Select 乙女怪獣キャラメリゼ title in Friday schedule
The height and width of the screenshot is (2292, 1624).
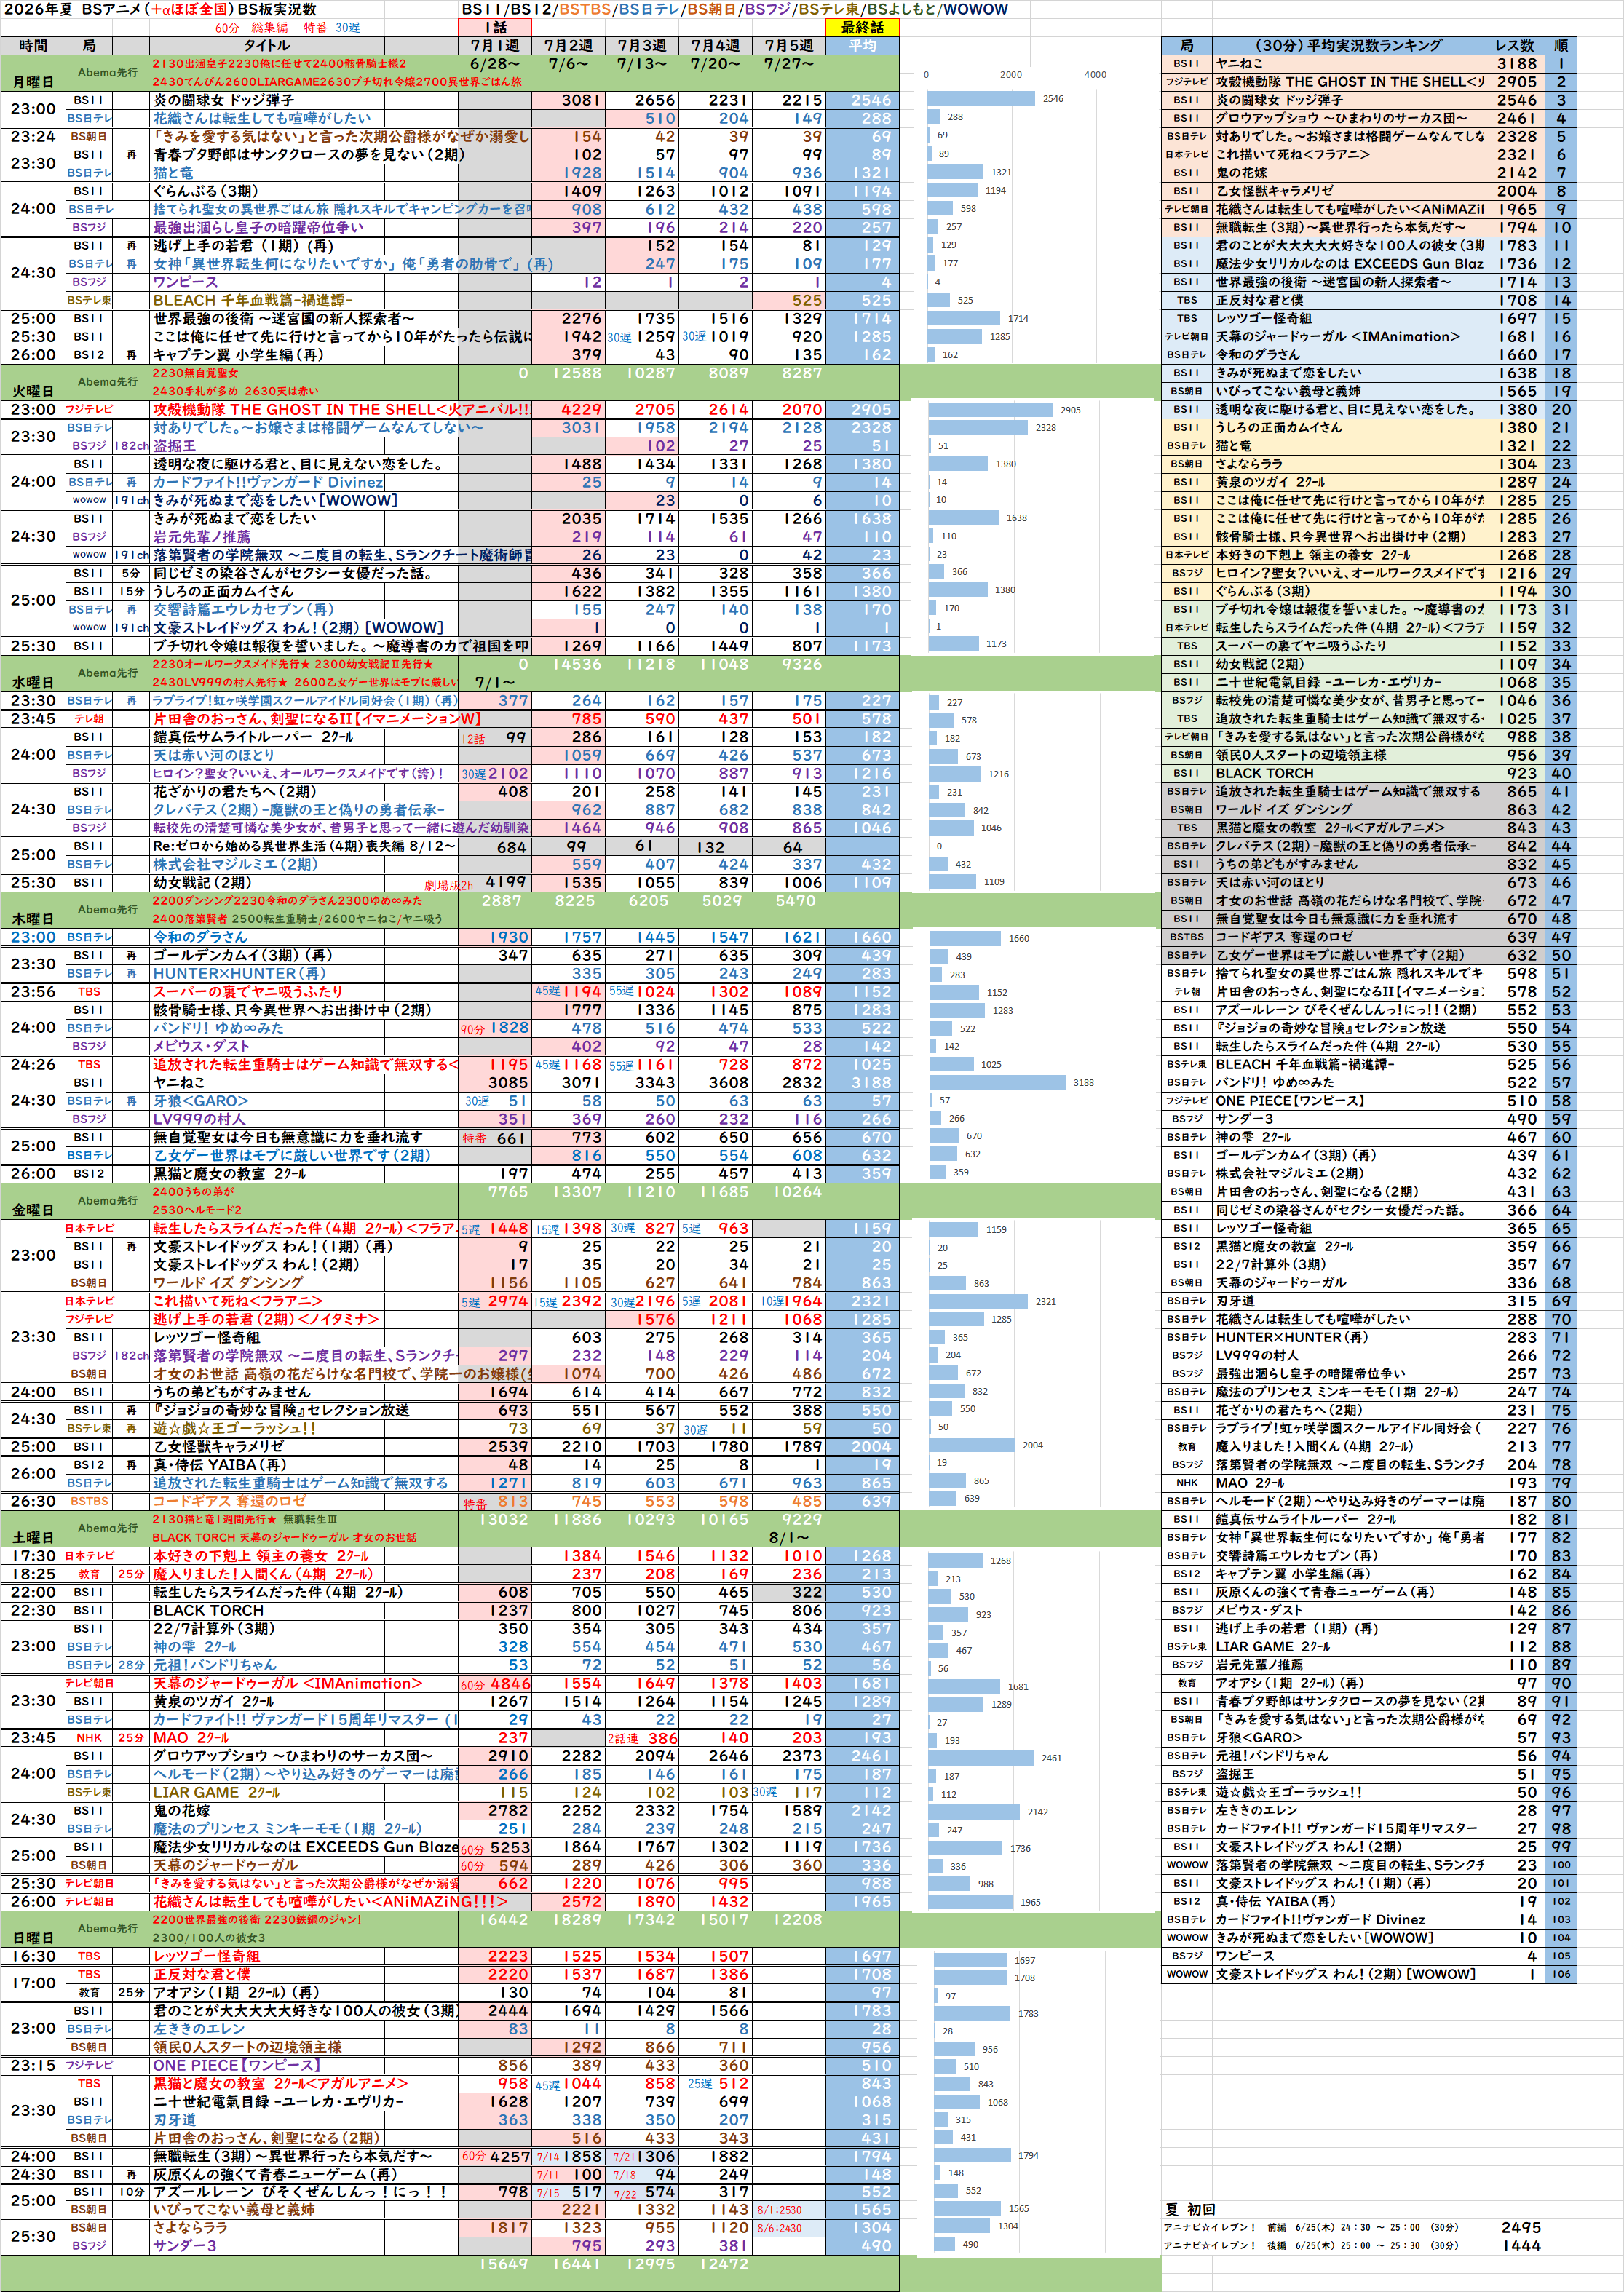coord(218,1447)
